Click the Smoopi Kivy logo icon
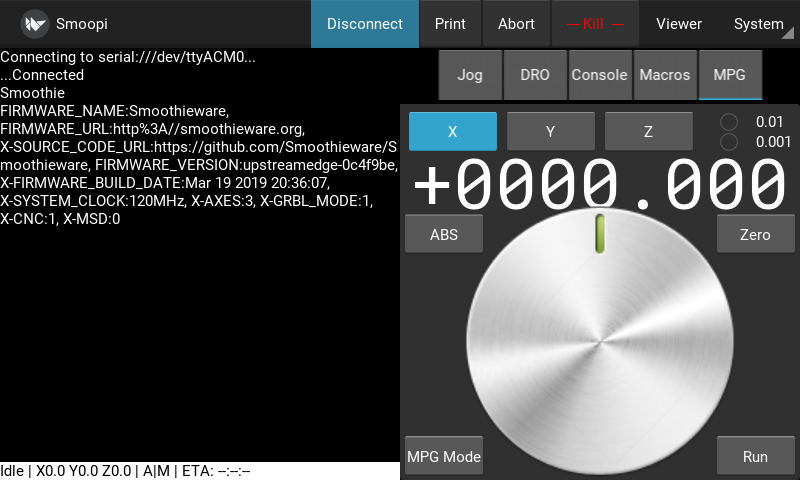Image resolution: width=800 pixels, height=480 pixels. tap(35, 24)
